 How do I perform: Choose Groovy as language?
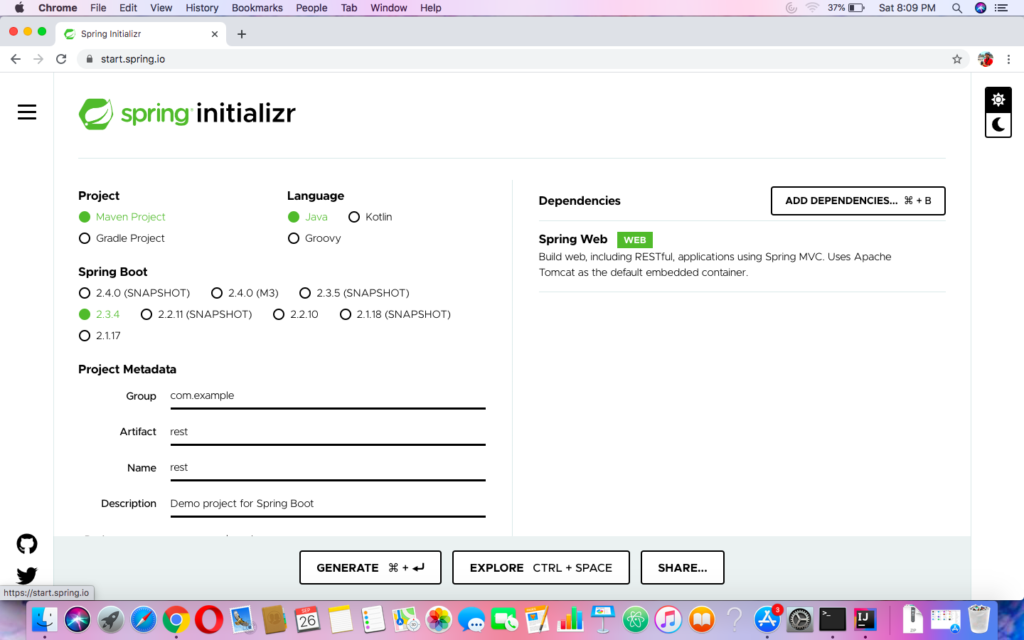point(314,238)
